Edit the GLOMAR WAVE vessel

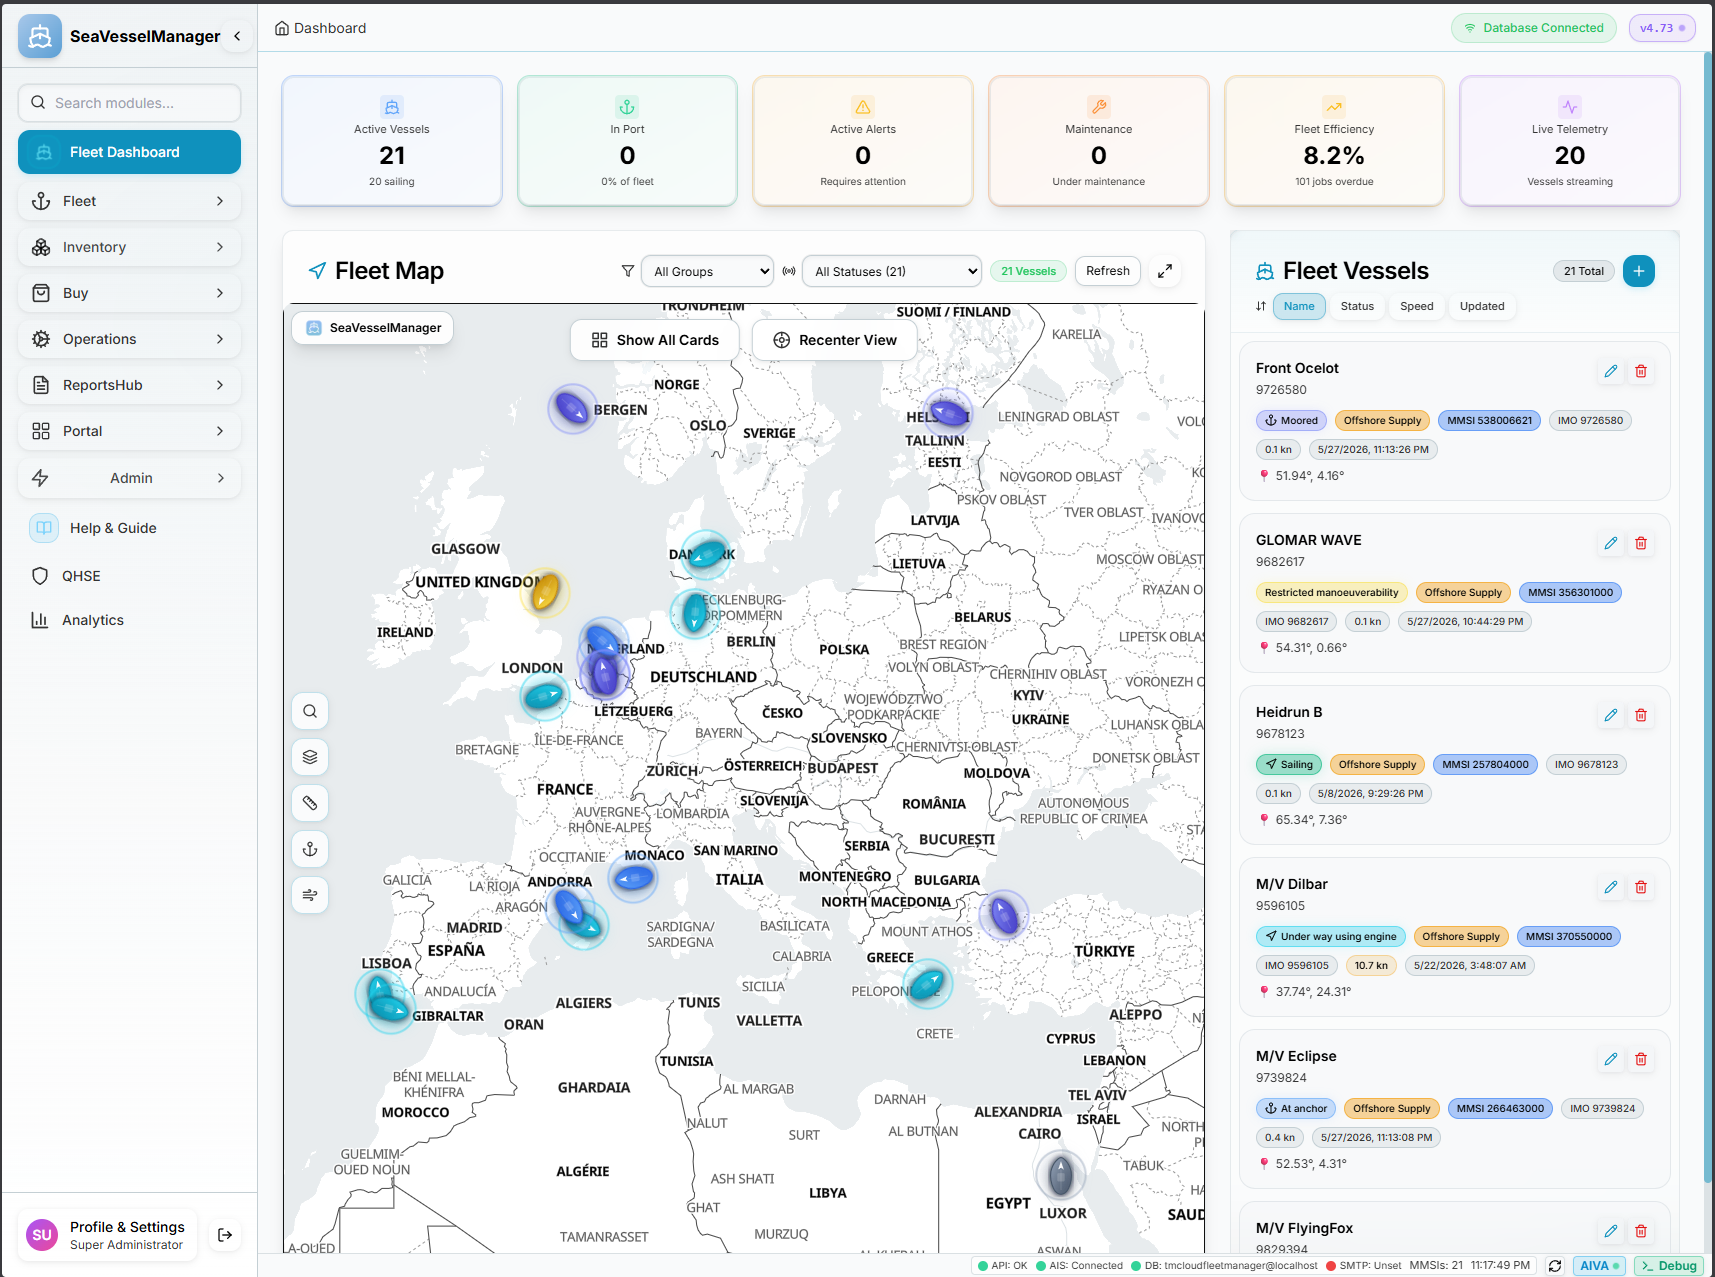pos(1611,543)
